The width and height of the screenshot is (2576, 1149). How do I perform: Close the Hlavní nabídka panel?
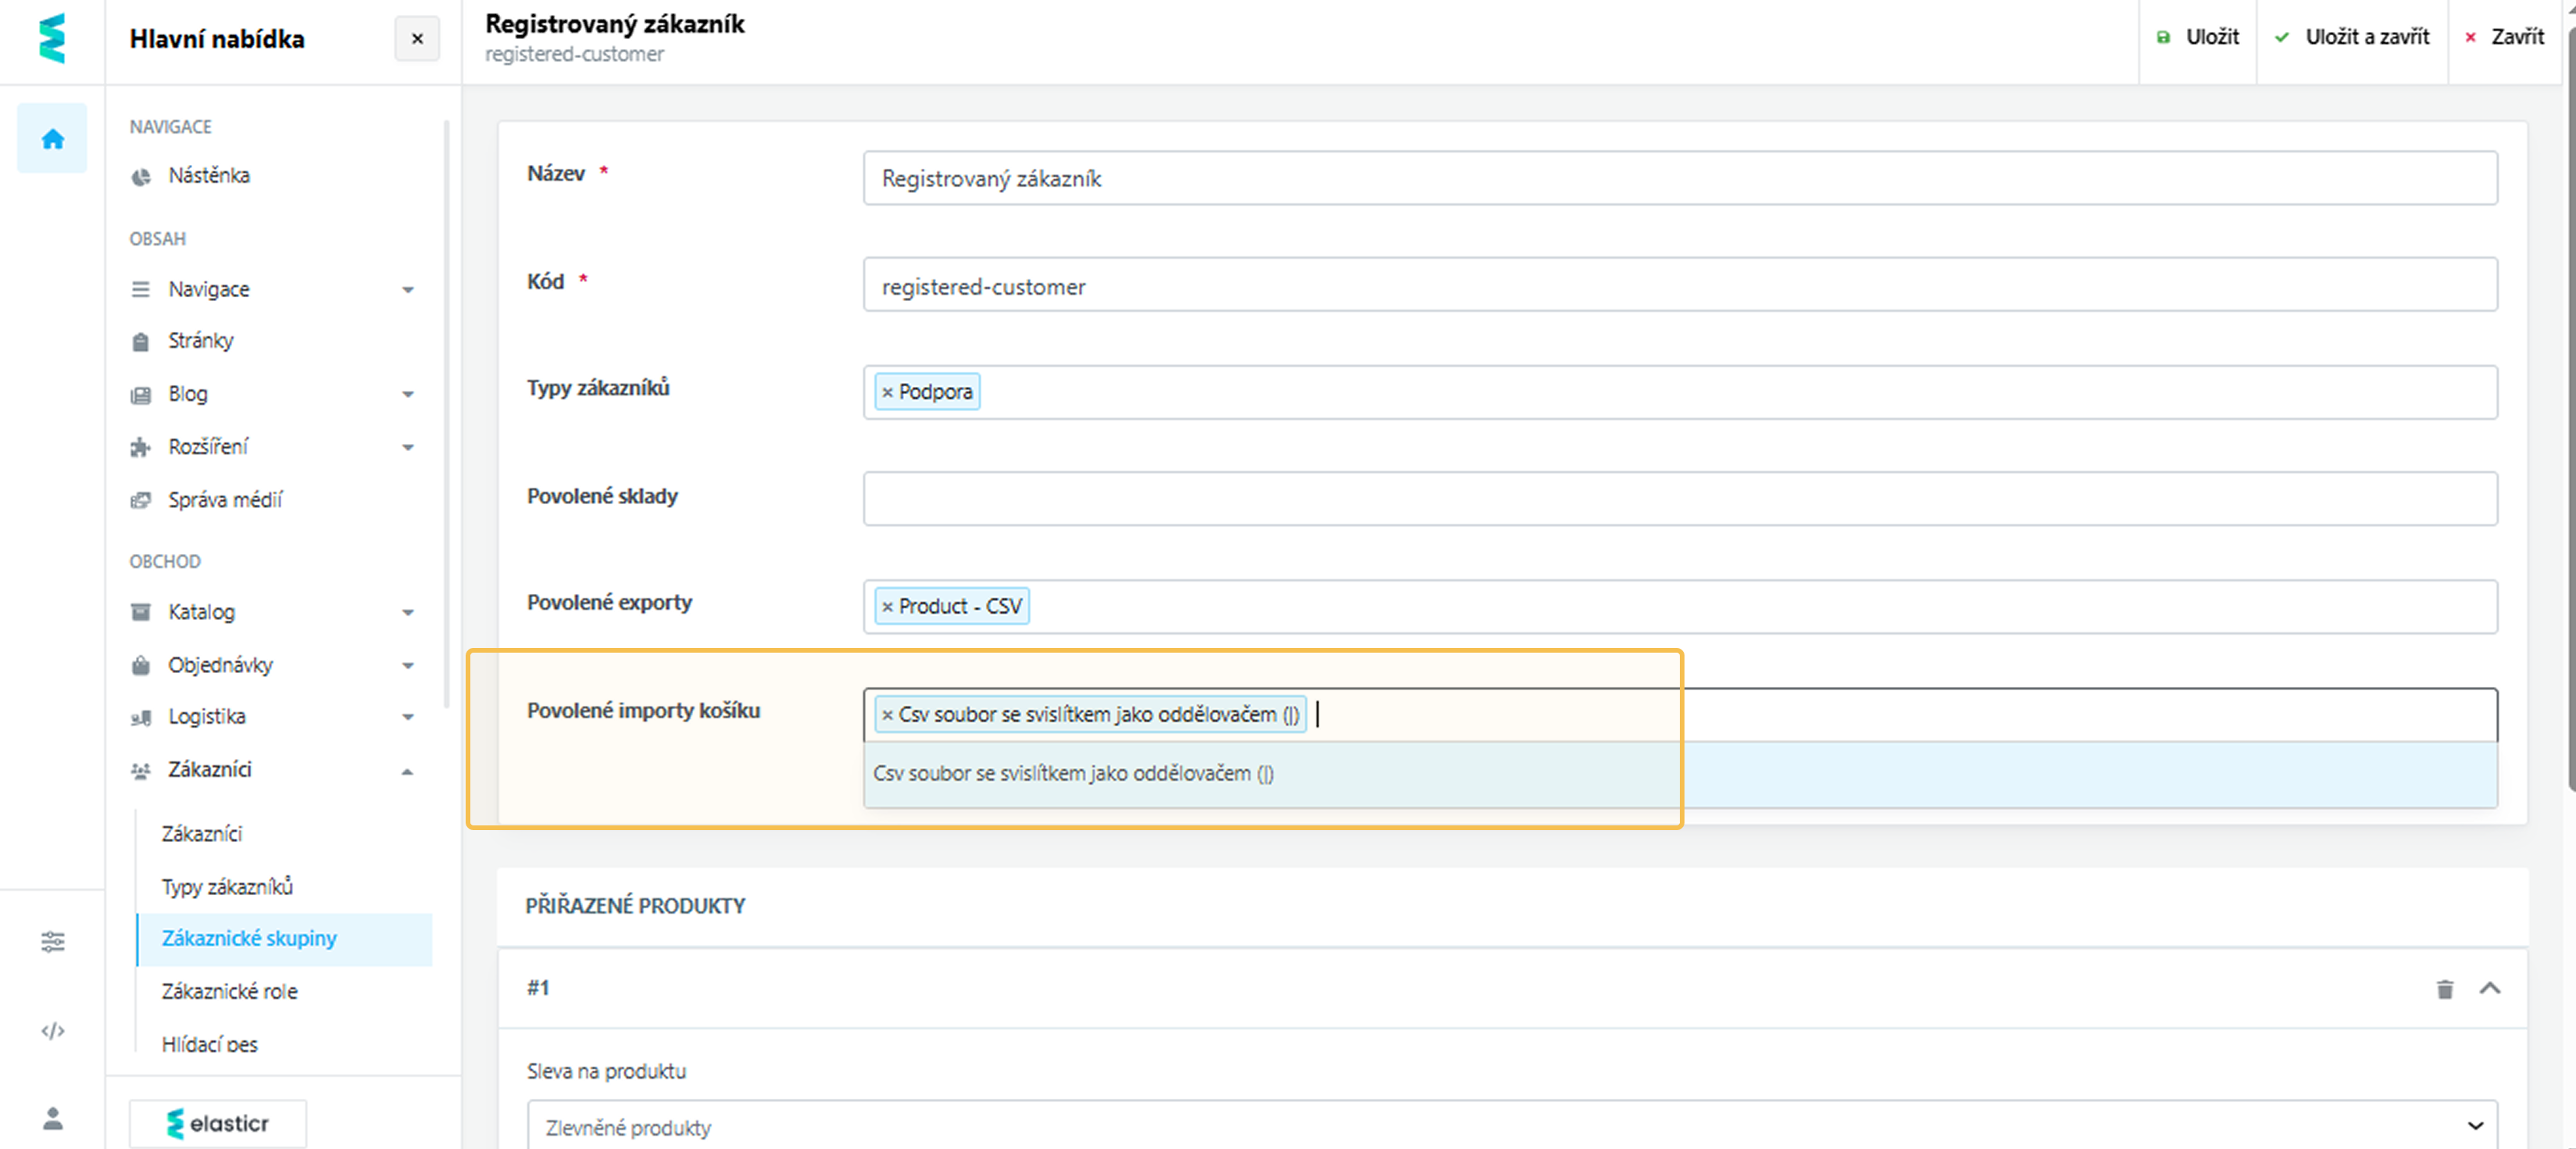[417, 38]
